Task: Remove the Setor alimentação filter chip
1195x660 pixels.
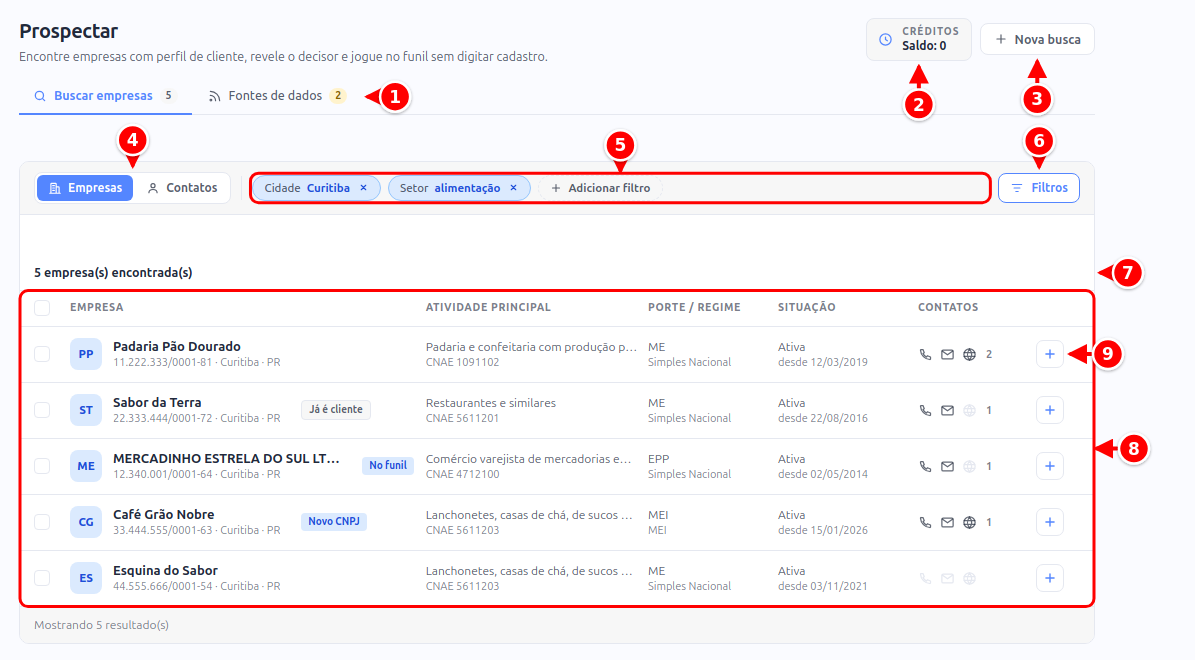Action: [514, 187]
